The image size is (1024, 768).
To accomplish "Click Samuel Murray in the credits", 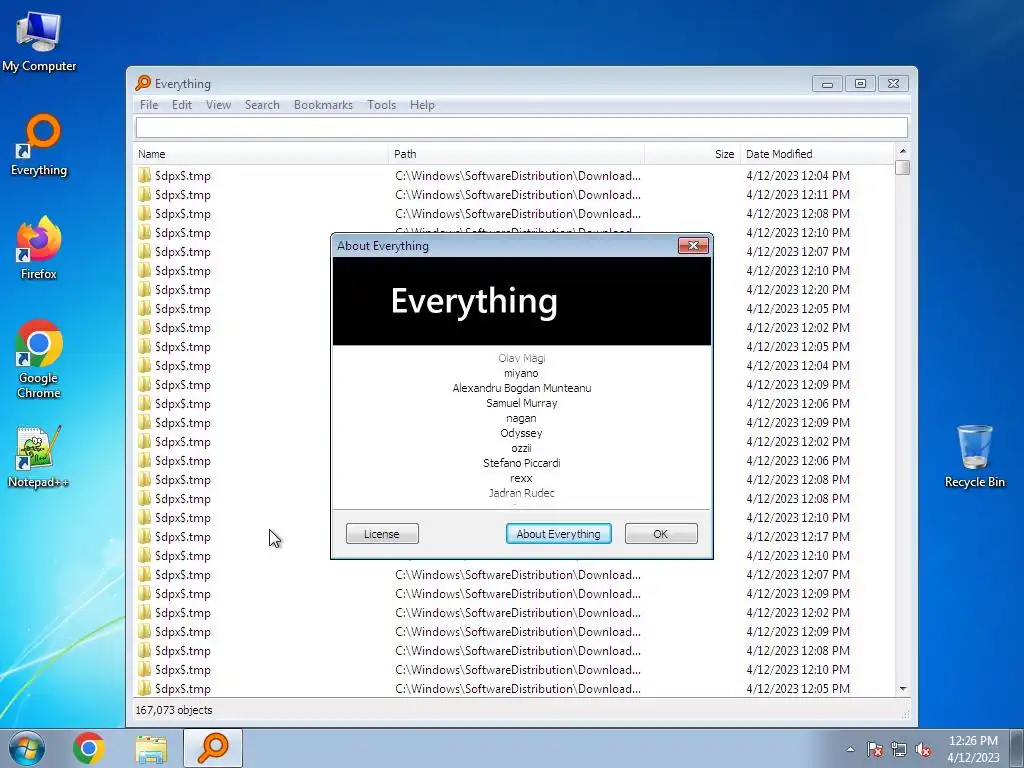I will pyautogui.click(x=522, y=403).
